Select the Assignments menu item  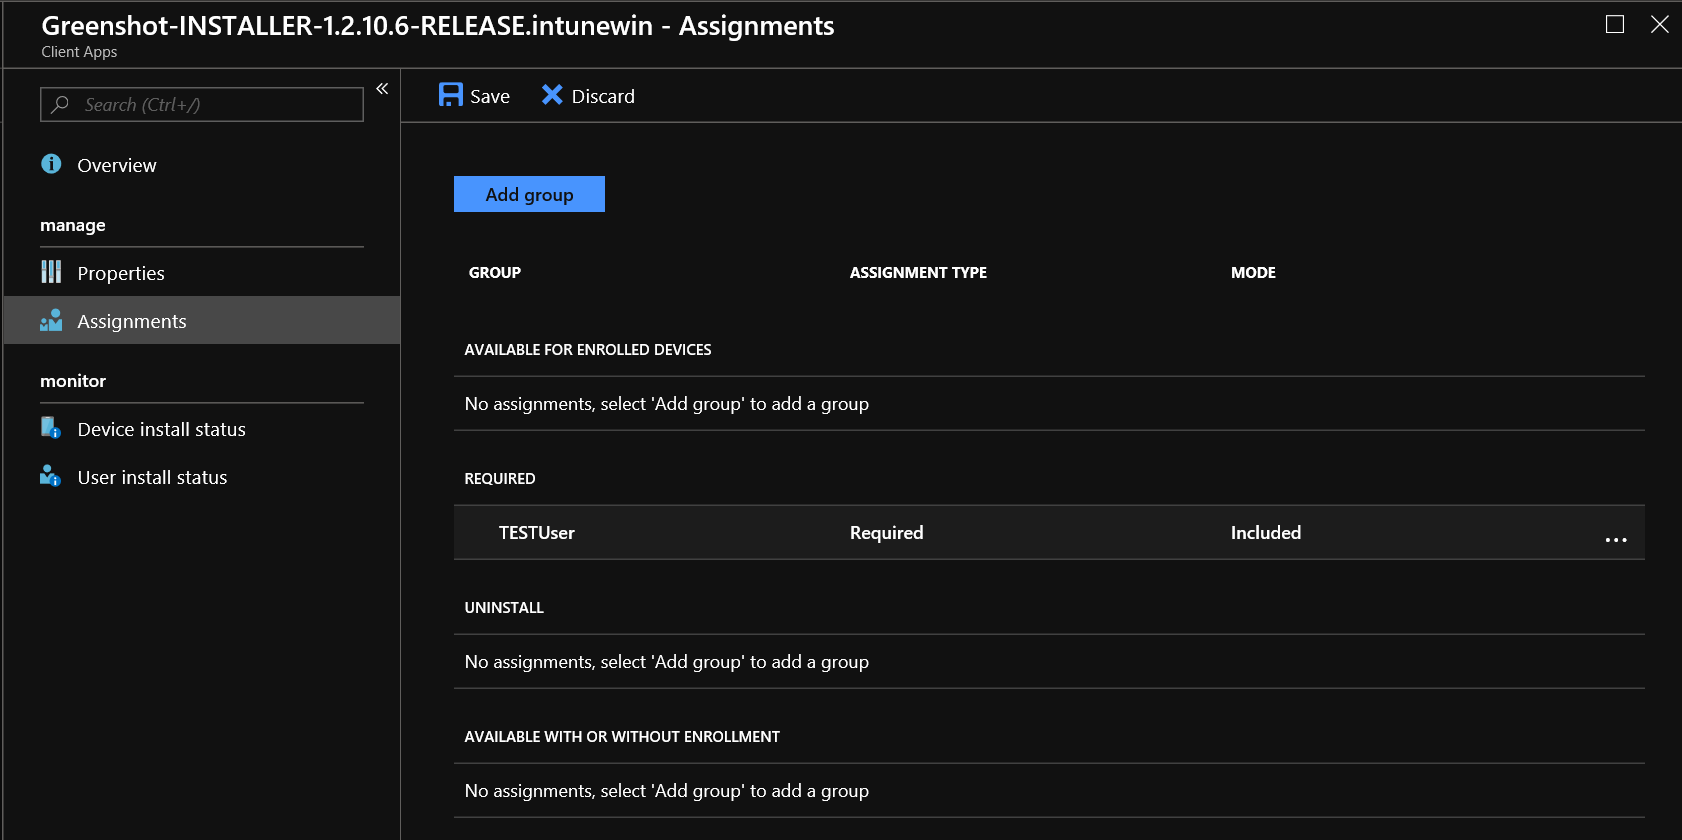(202, 320)
